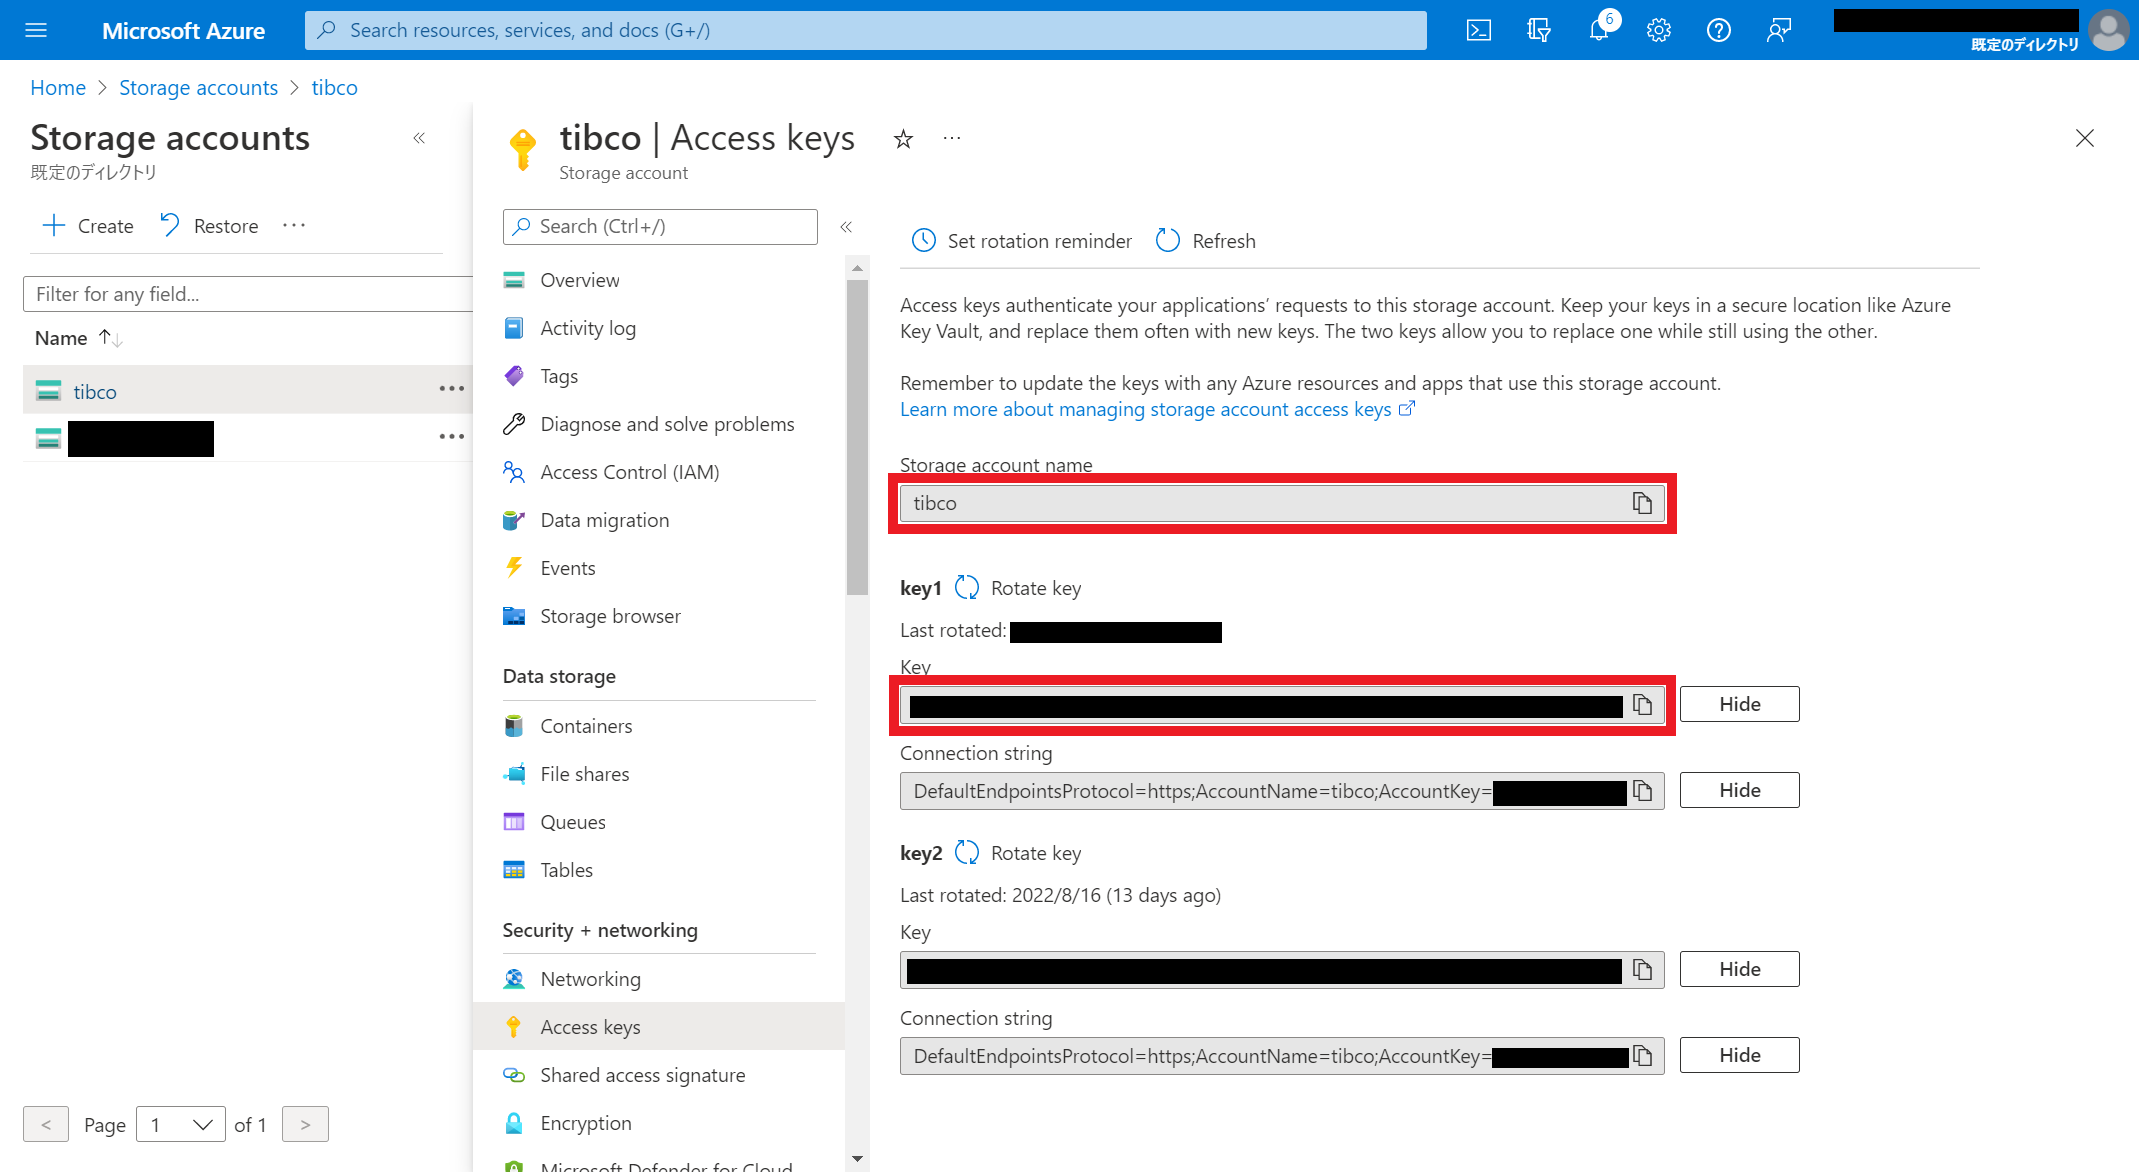
Task: Collapse the Storage accounts list panel
Action: [419, 138]
